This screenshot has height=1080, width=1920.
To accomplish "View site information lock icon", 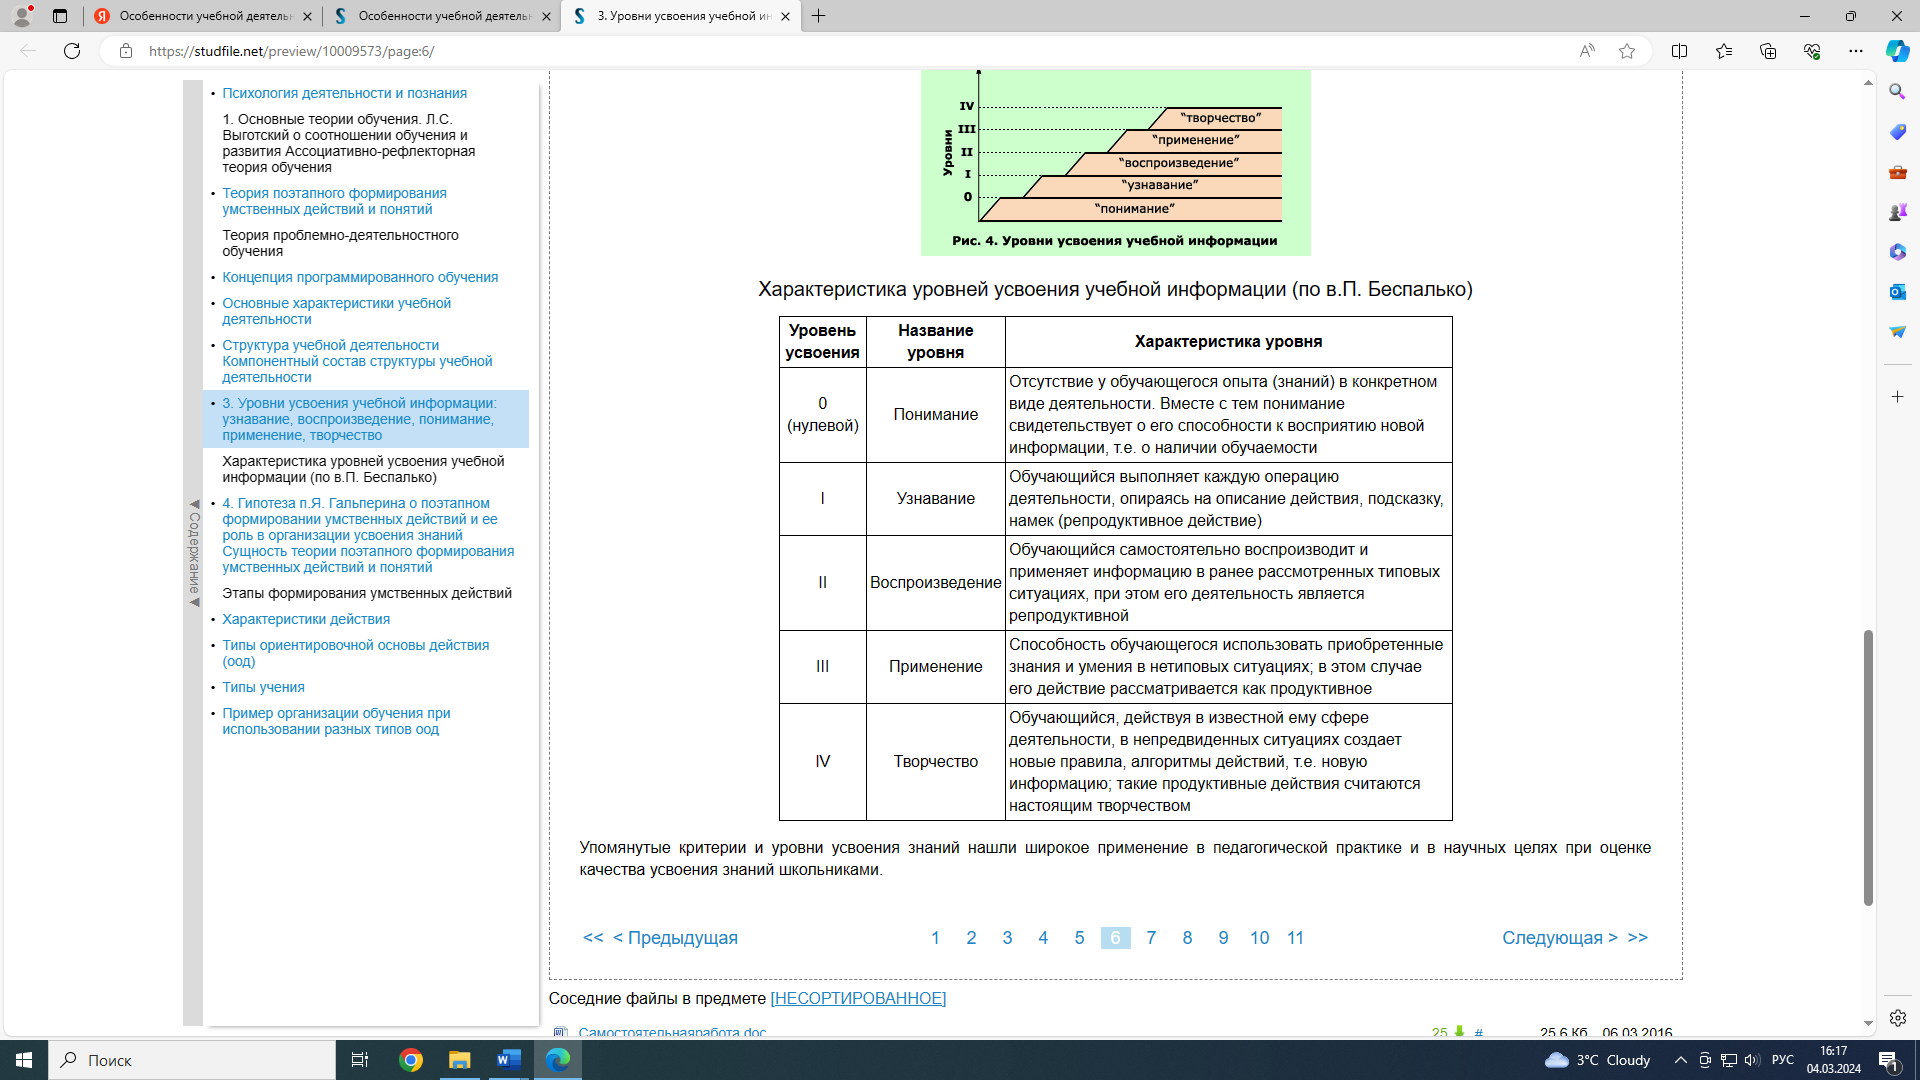I will click(126, 51).
